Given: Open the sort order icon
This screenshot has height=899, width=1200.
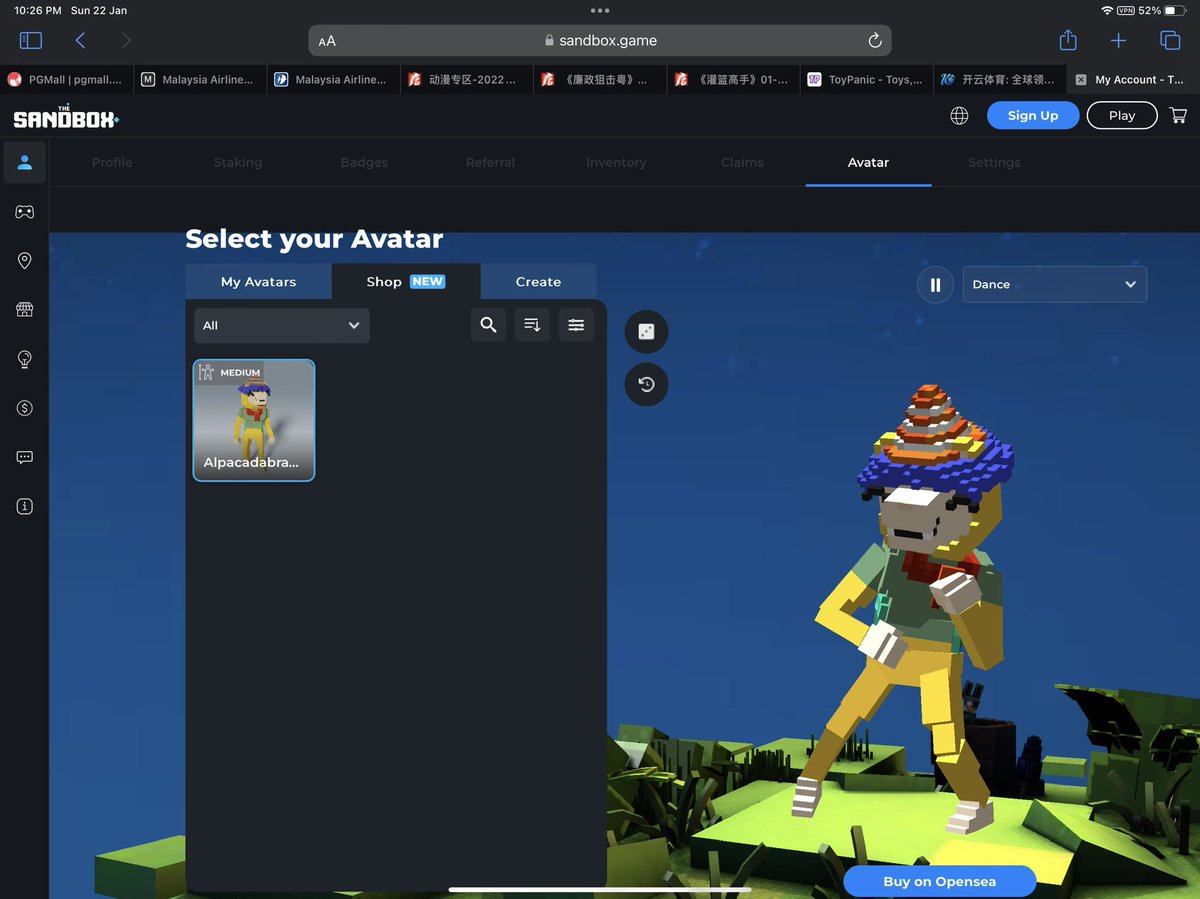Looking at the screenshot, I should pos(532,325).
